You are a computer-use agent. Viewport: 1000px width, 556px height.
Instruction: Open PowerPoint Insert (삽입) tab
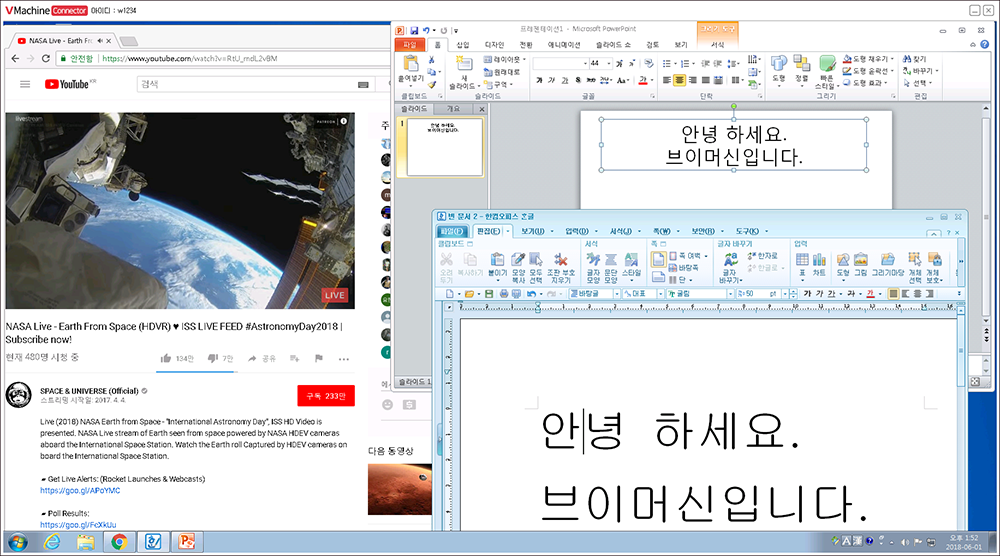click(x=463, y=45)
